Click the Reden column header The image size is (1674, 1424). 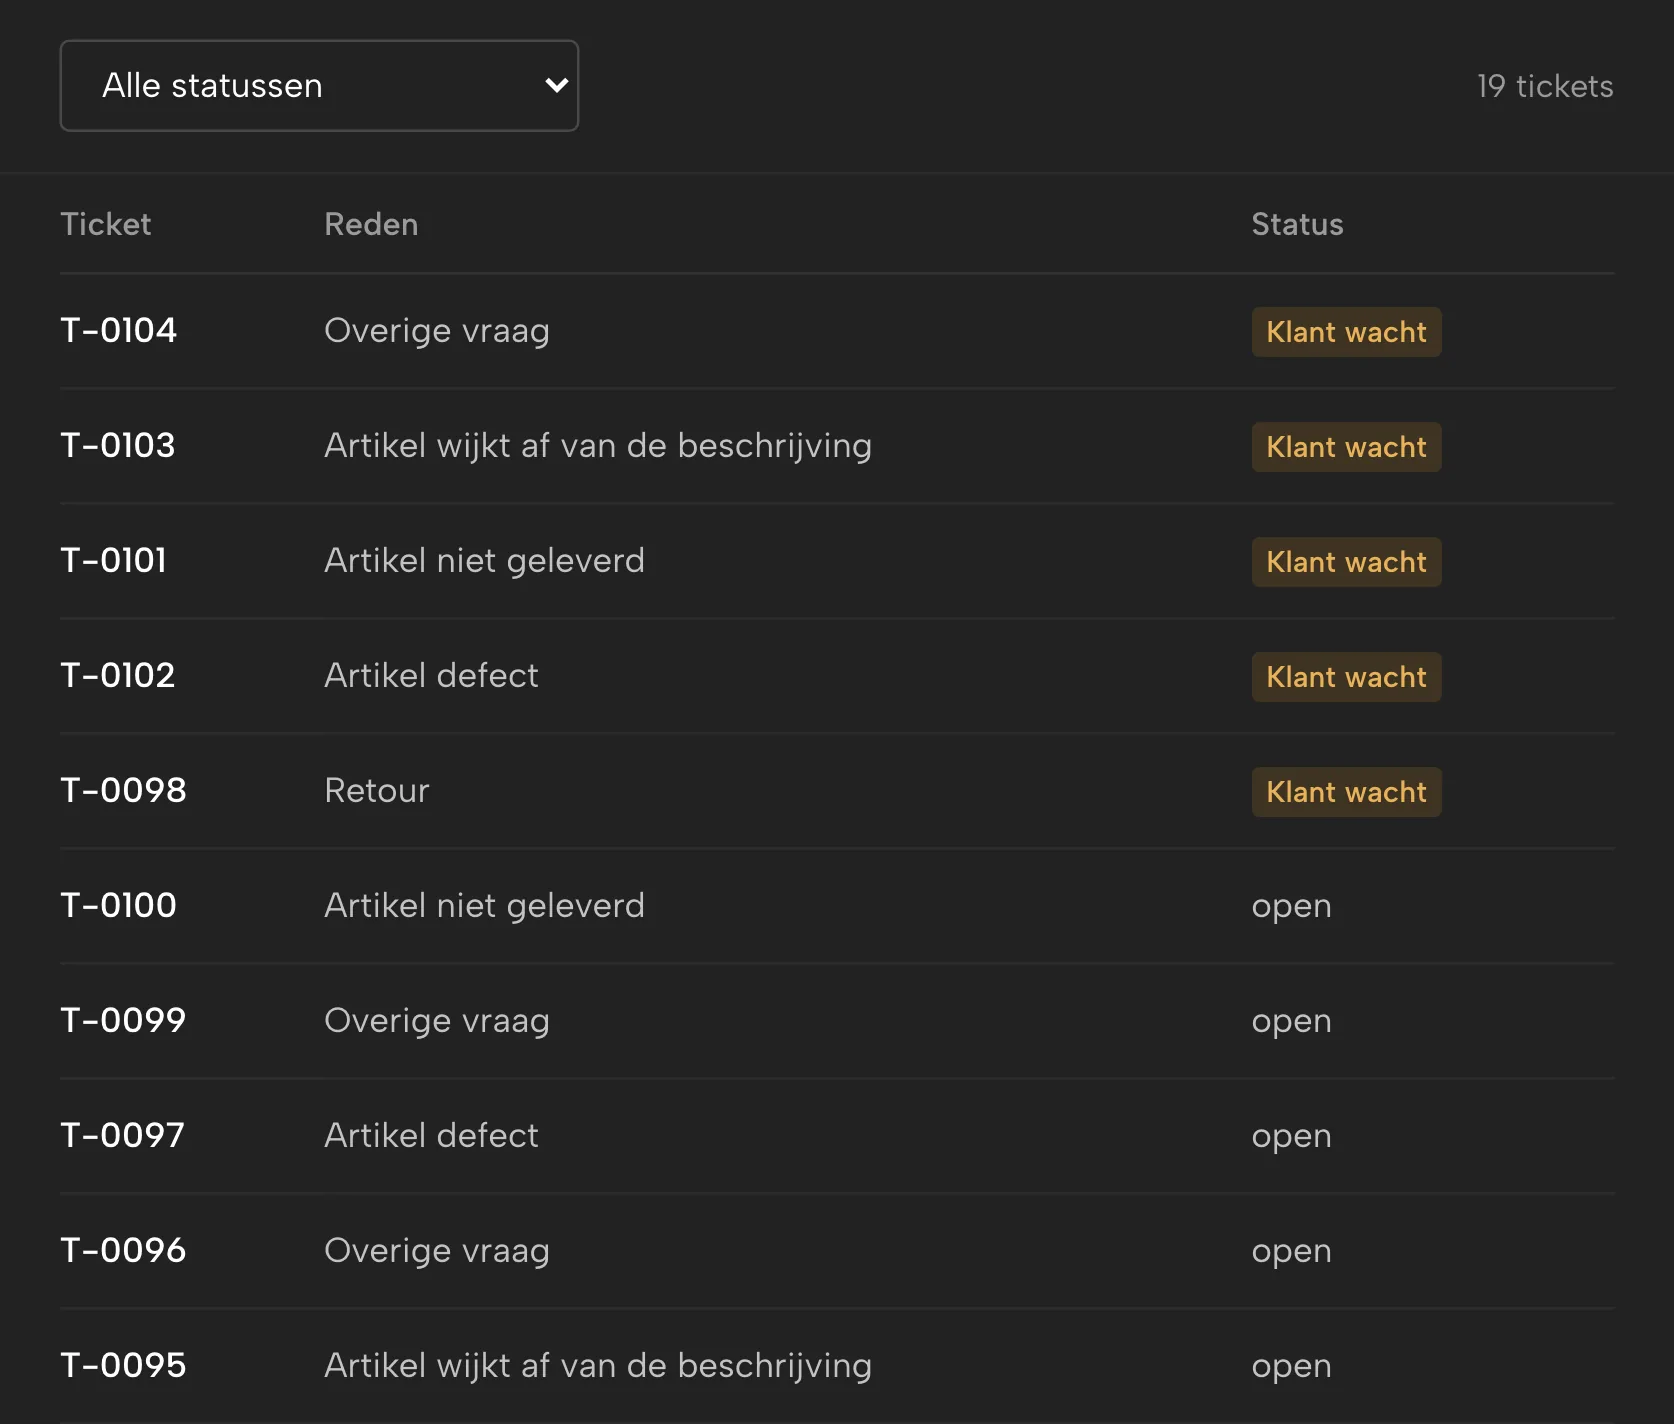tap(371, 224)
